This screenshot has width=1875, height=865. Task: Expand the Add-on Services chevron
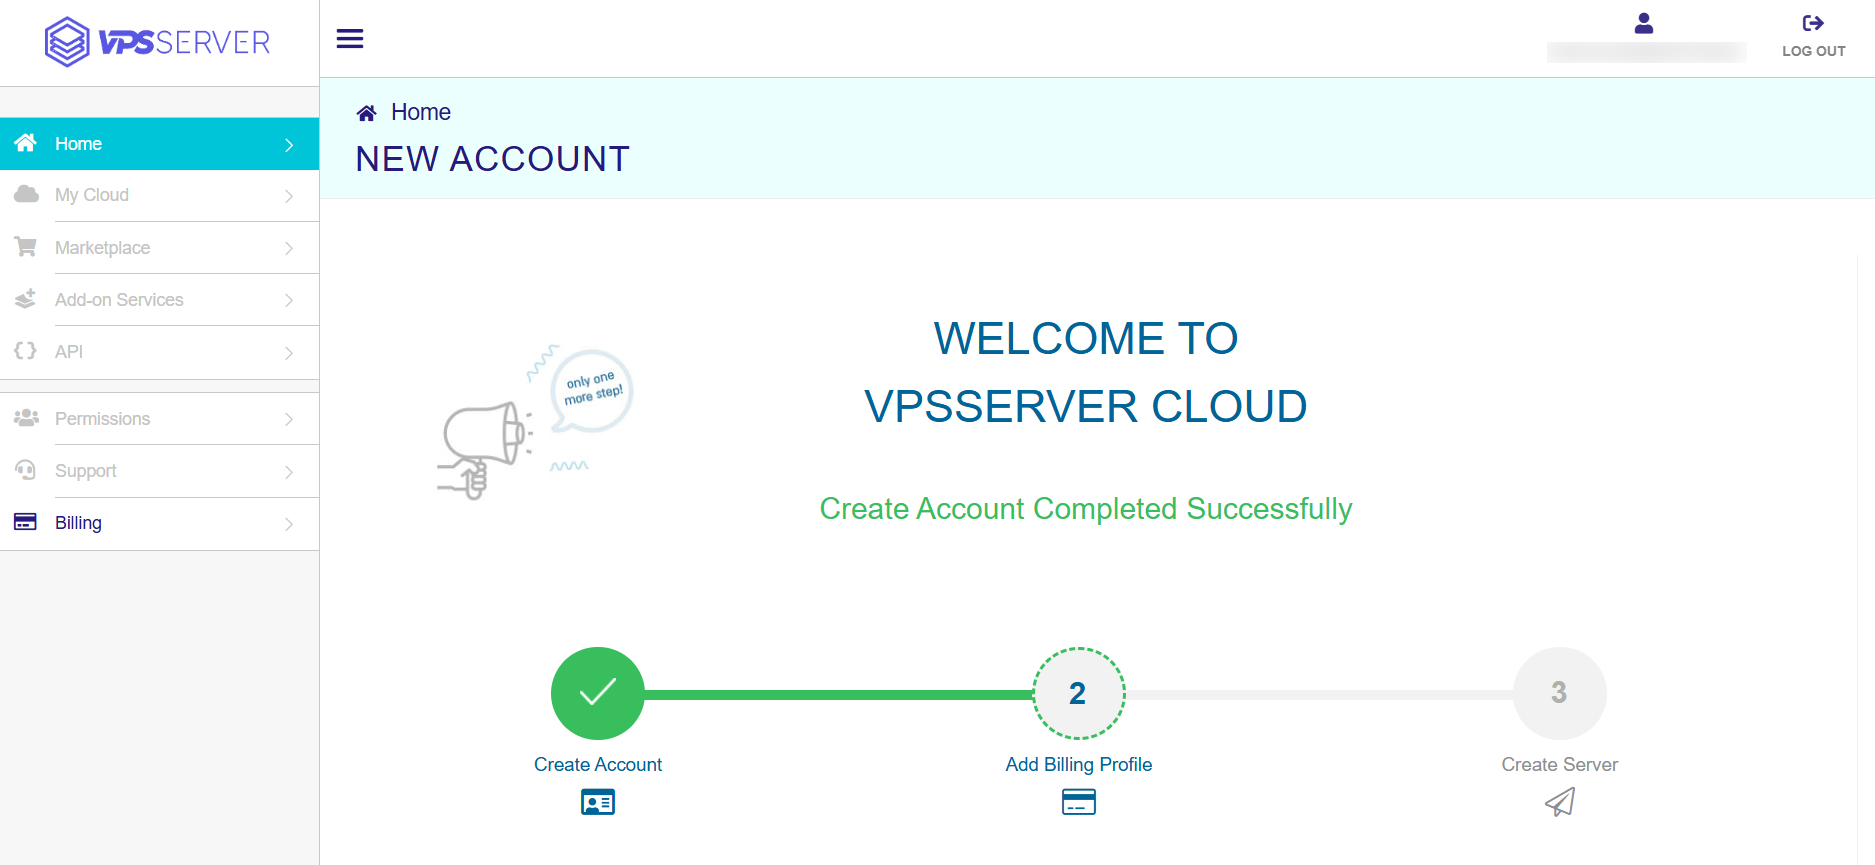289,300
